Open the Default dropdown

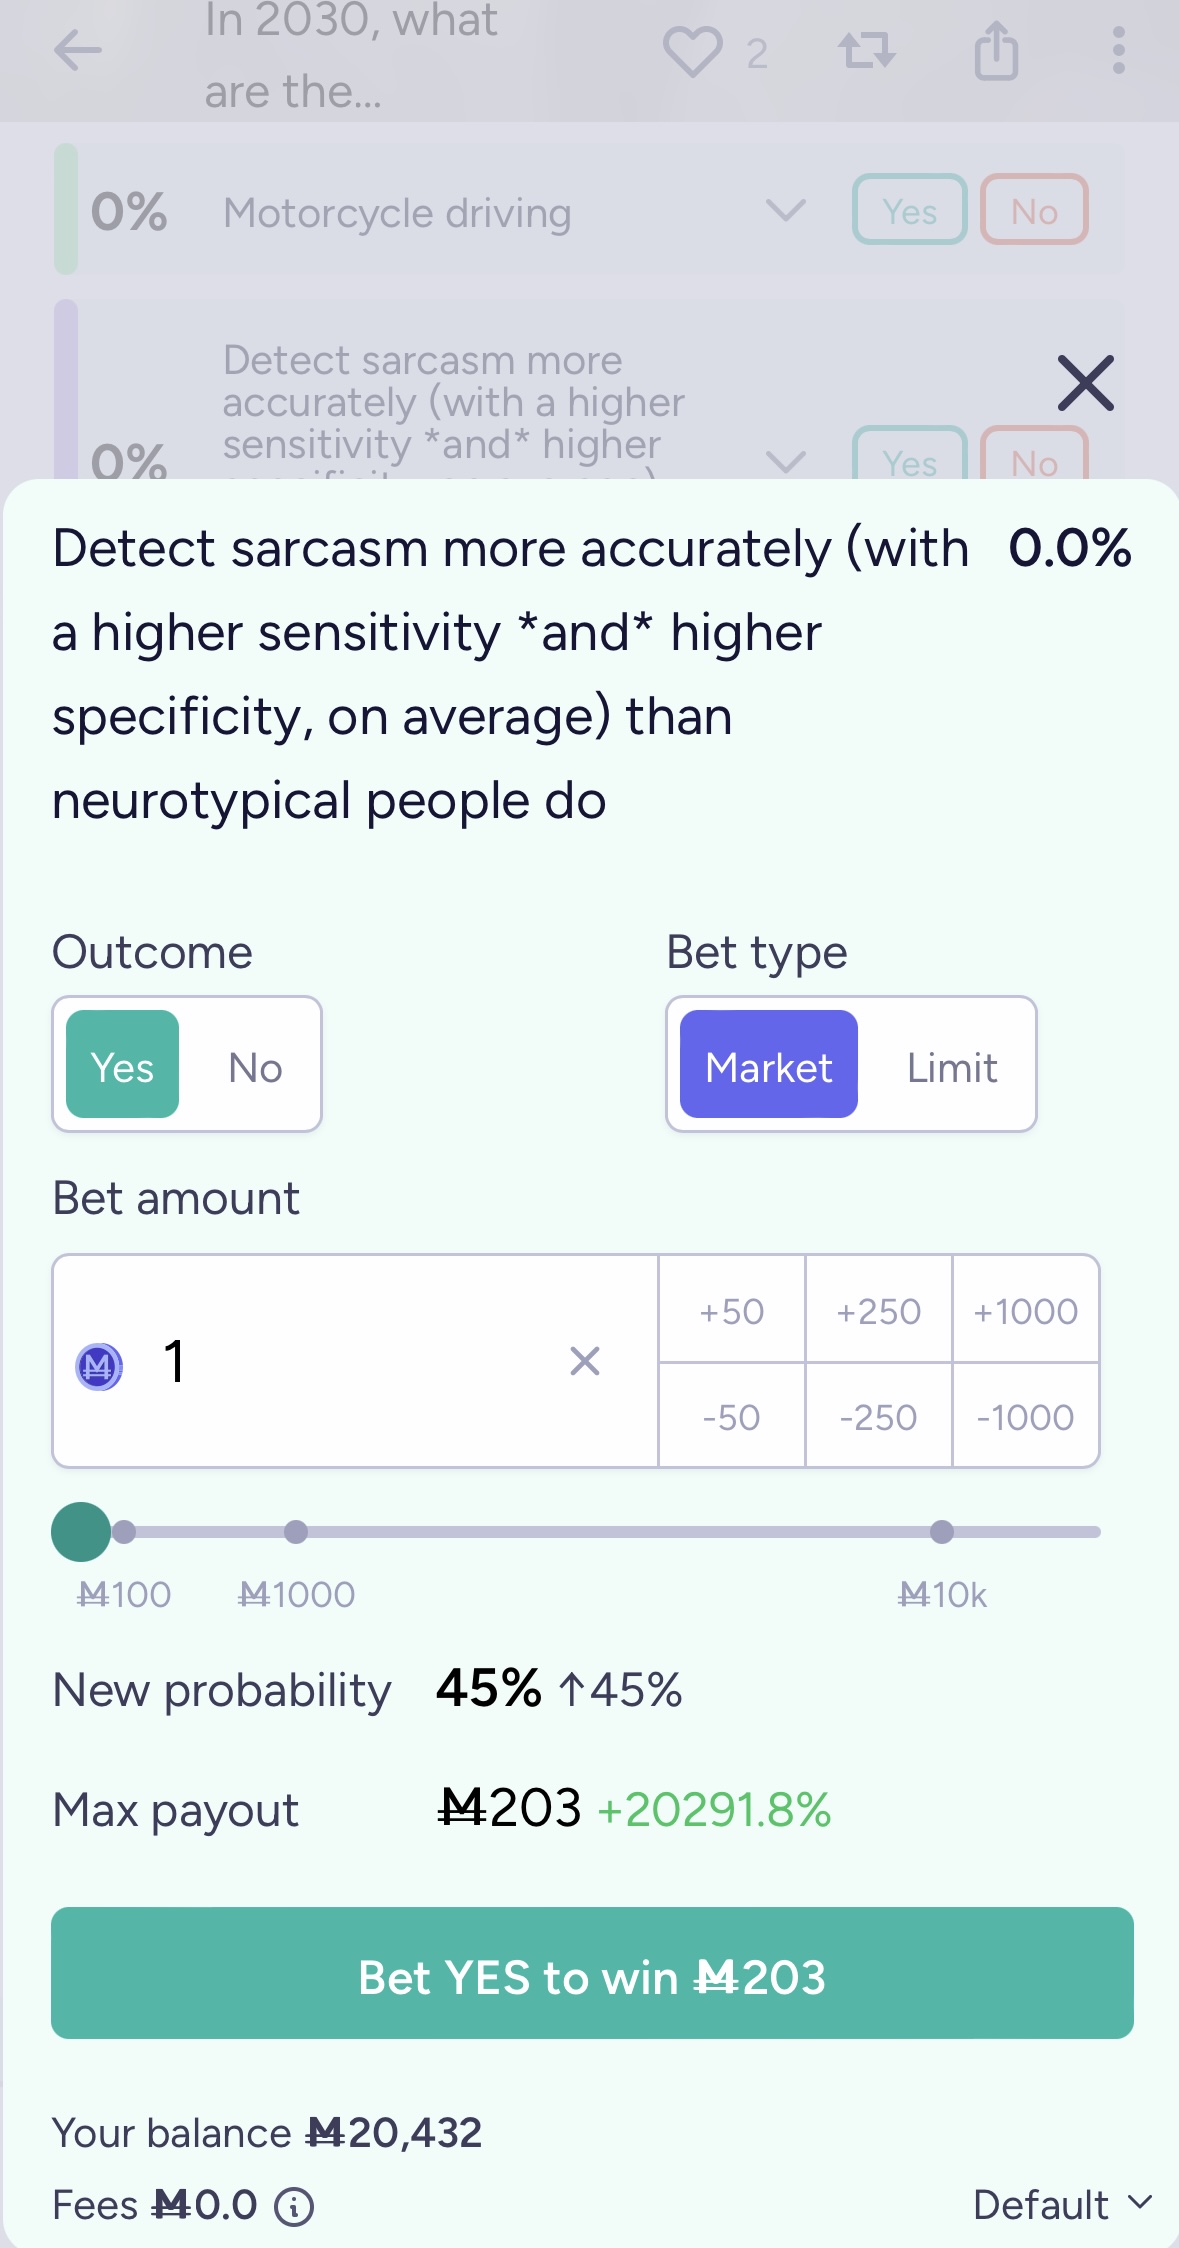(1063, 2204)
